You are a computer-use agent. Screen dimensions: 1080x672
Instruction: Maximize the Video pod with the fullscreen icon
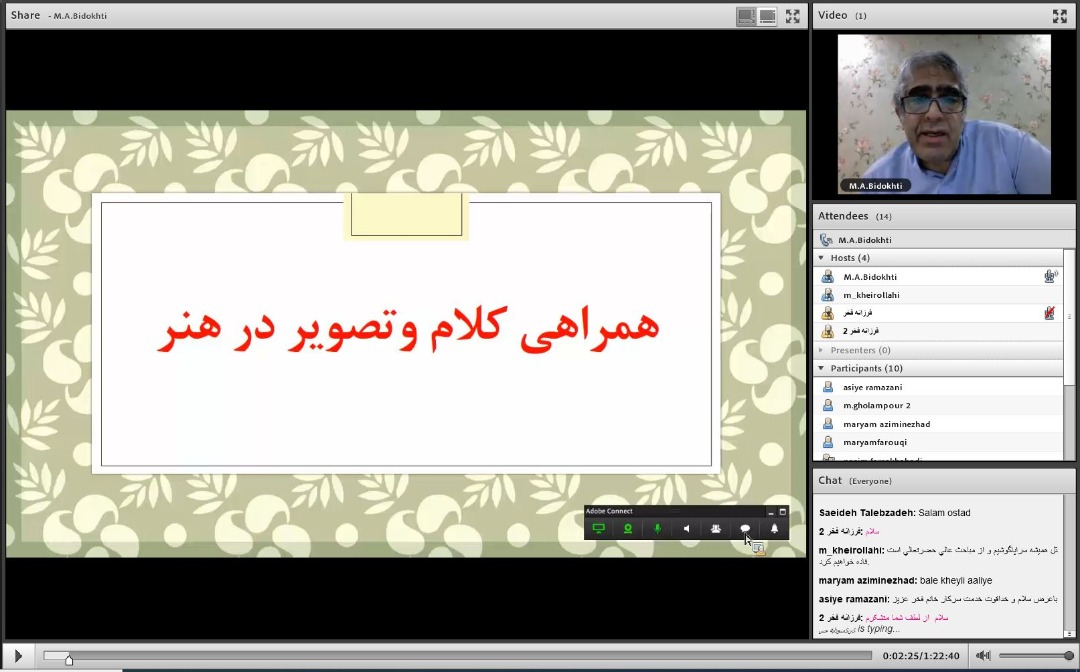[1059, 16]
